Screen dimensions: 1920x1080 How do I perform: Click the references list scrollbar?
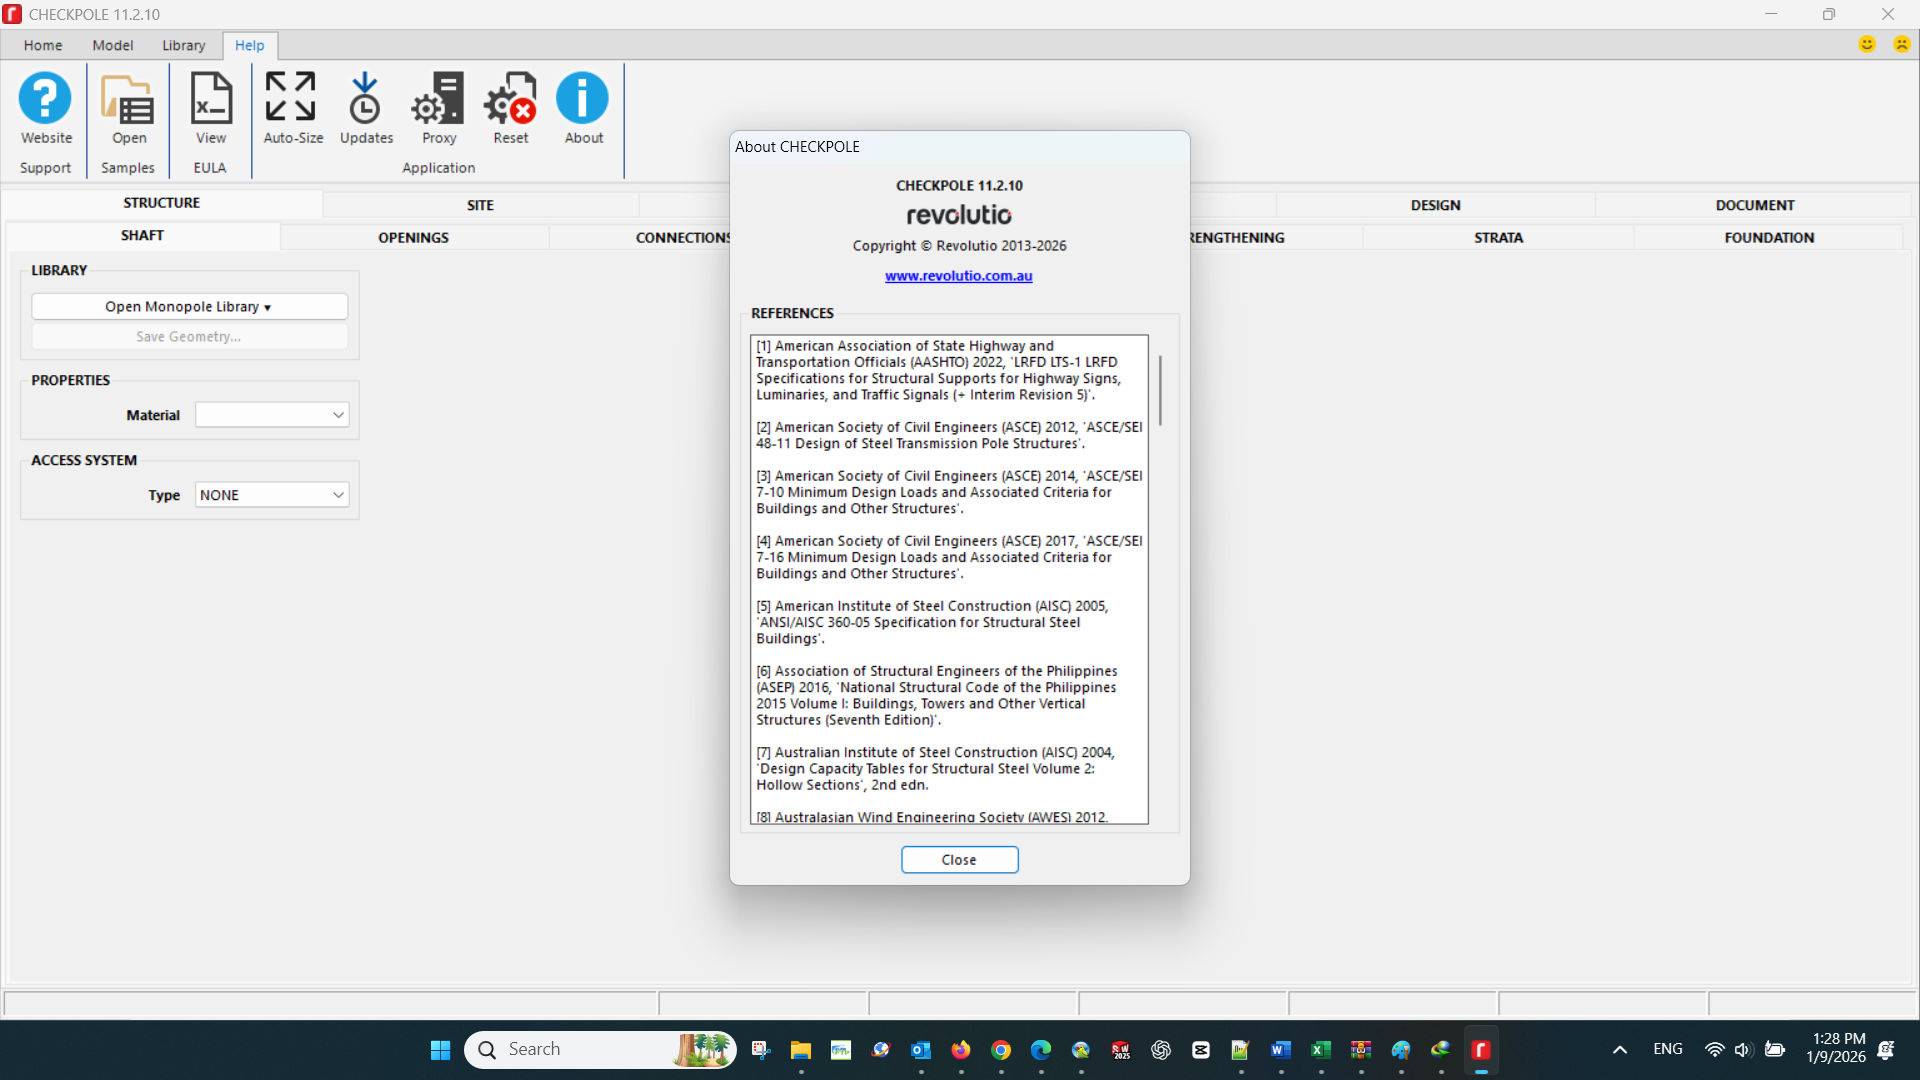[x=1160, y=390]
